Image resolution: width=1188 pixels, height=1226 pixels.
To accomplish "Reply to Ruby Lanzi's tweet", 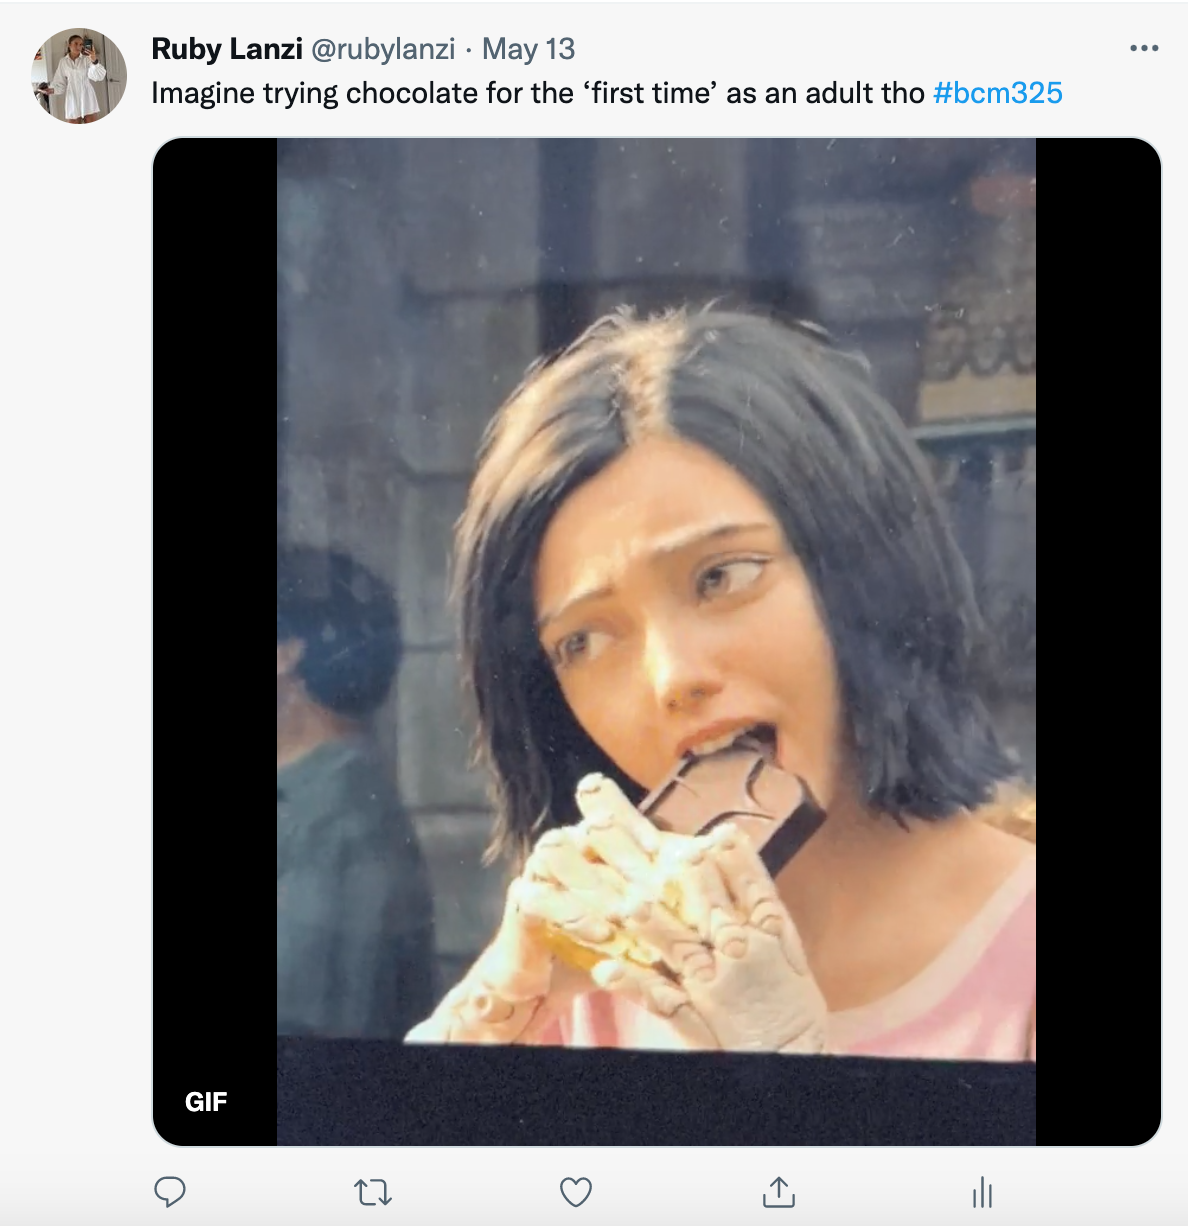I will tap(170, 1191).
